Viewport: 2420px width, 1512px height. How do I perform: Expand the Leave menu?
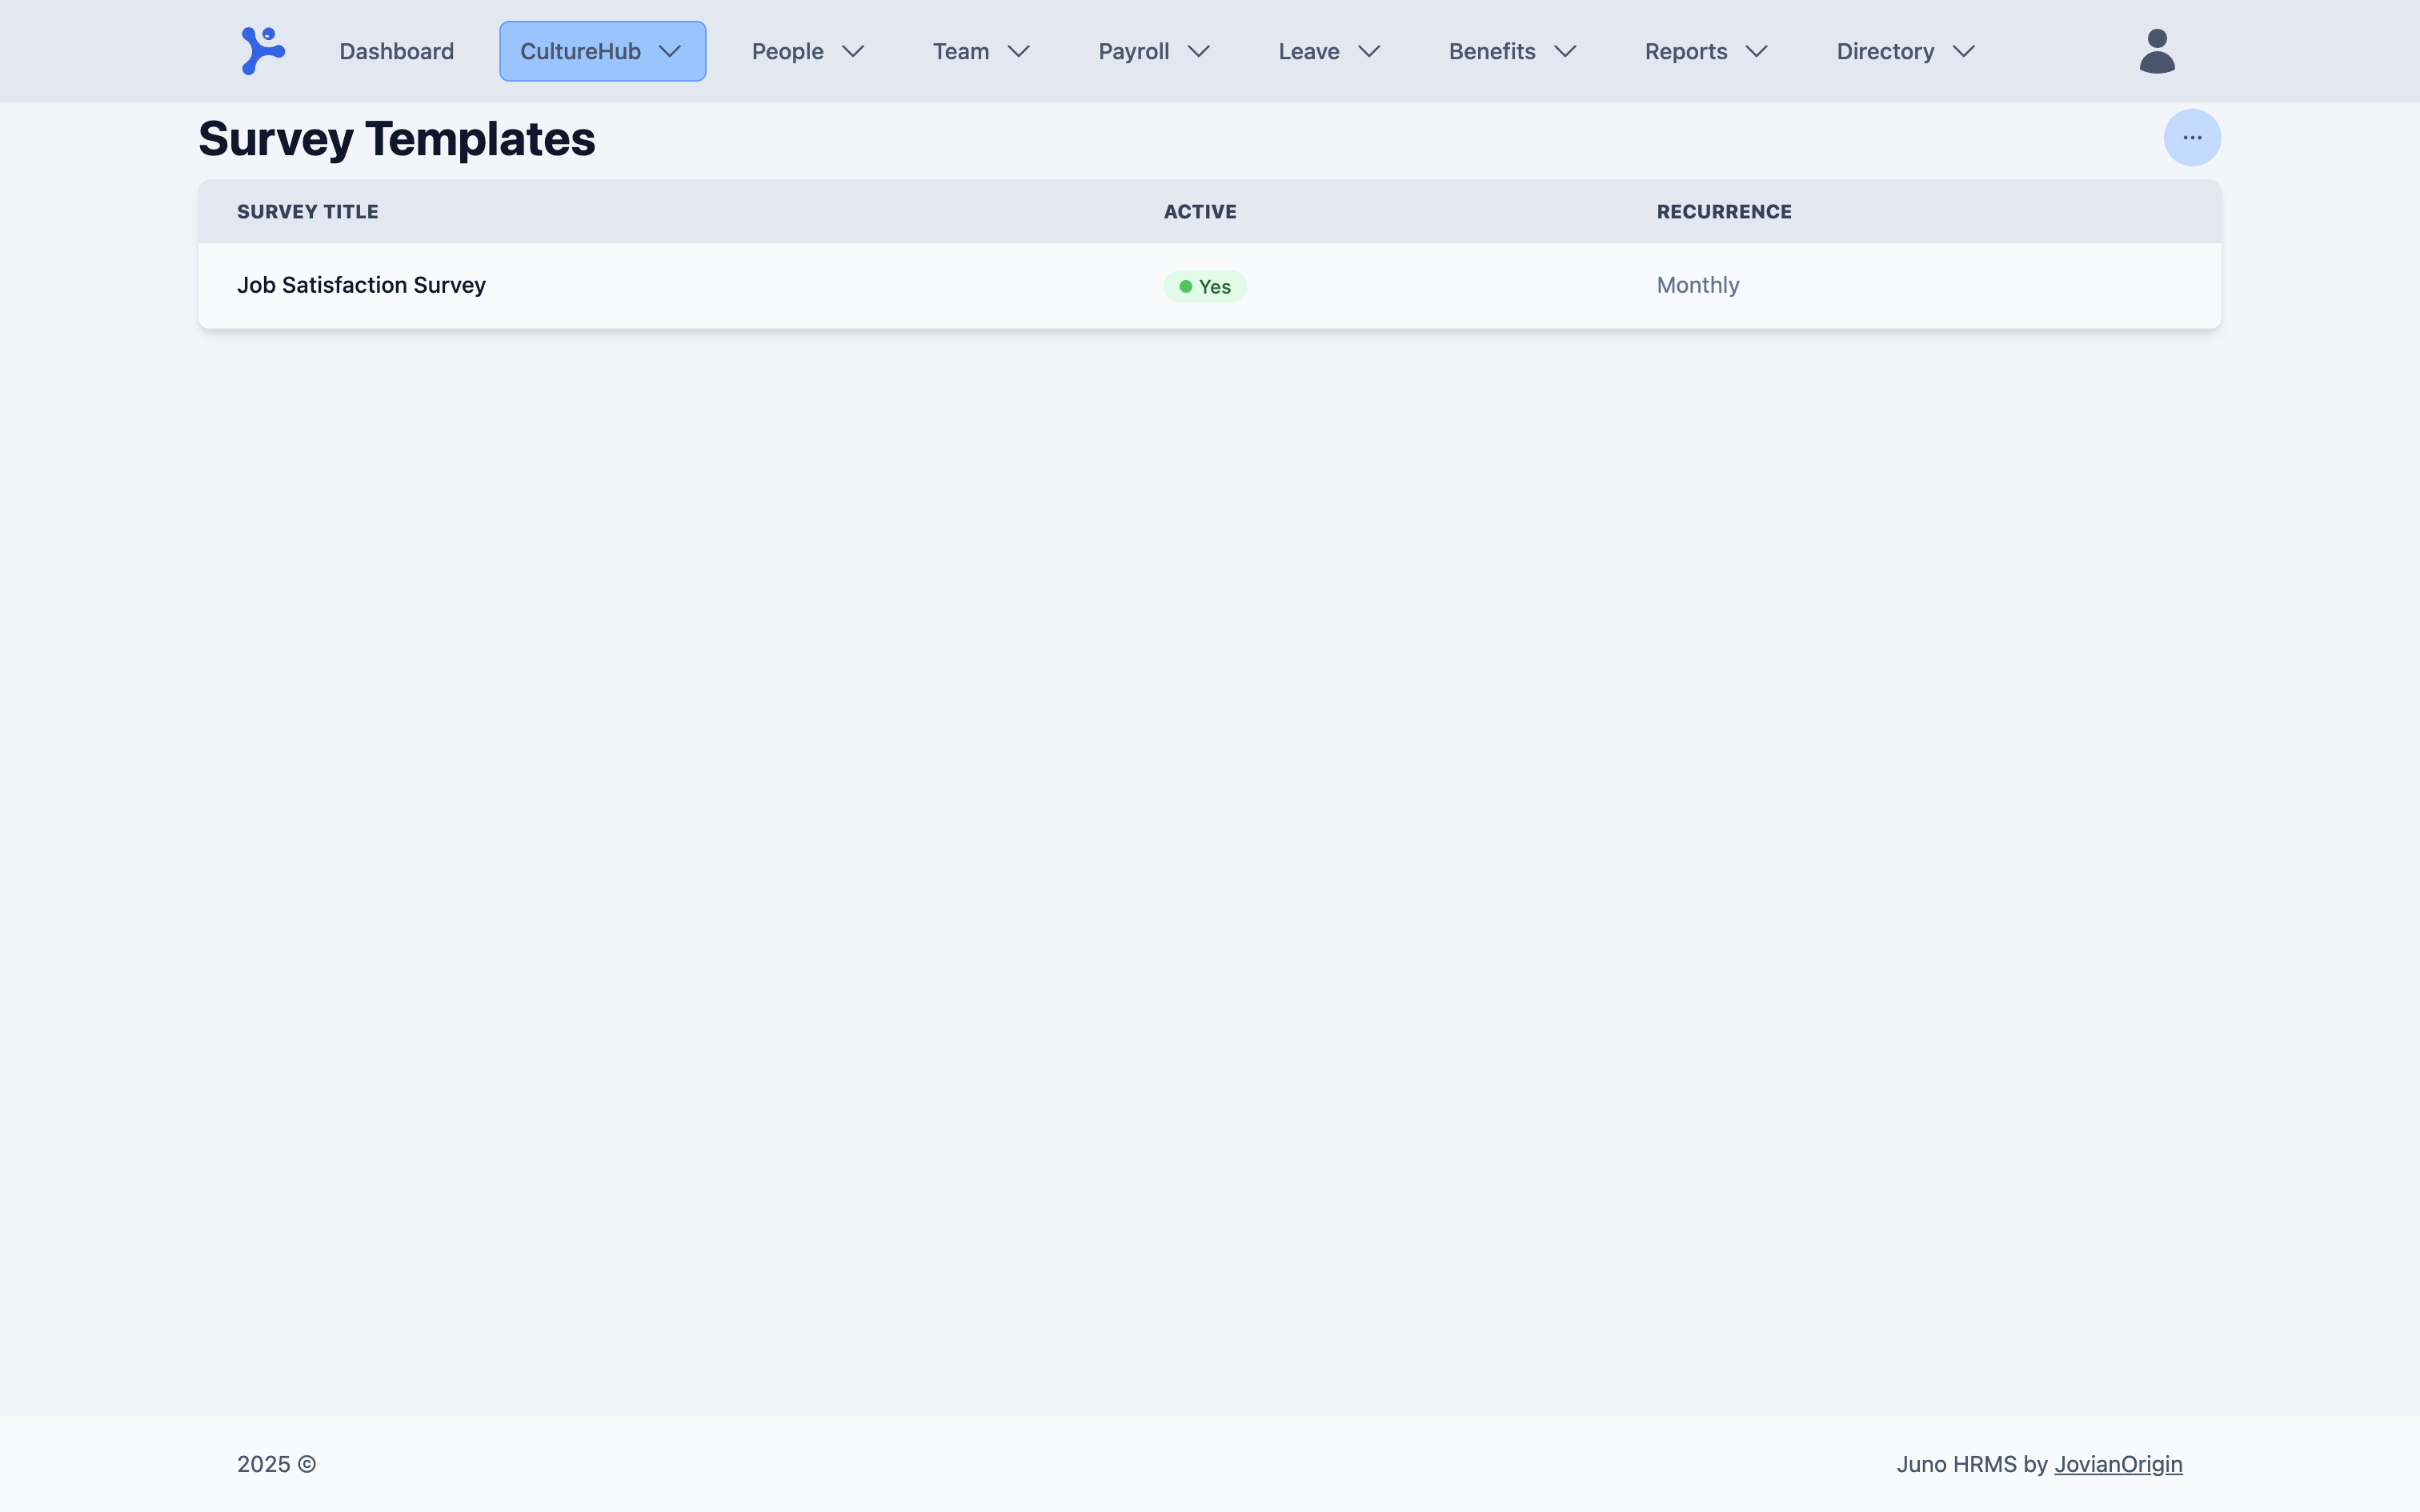click(1329, 51)
